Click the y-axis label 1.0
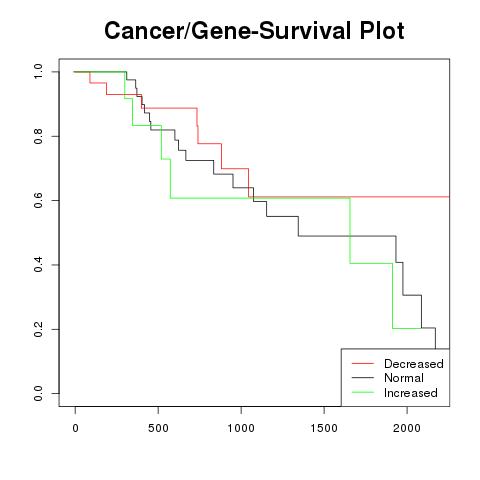The image size is (480, 480). (38, 72)
